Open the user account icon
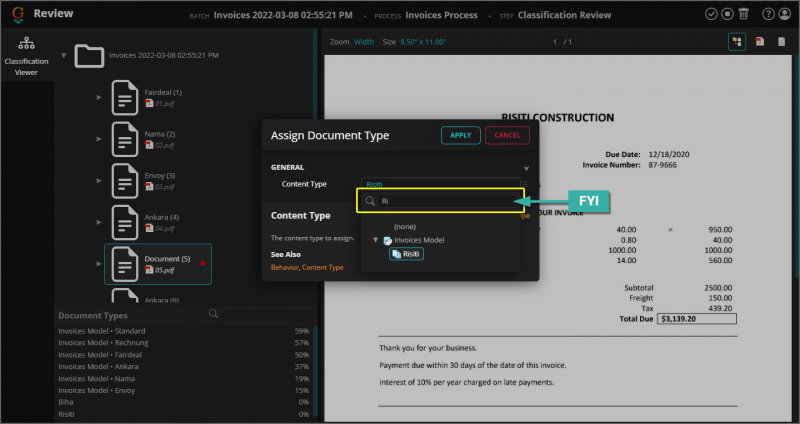 click(785, 14)
